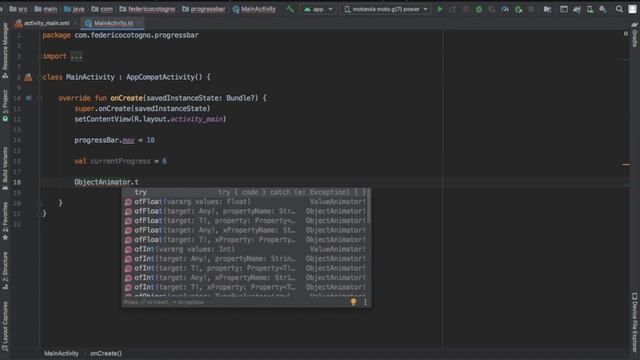The height and width of the screenshot is (360, 640).
Task: Select ofFloat target T xProperty suggestion
Action: pos(245,240)
